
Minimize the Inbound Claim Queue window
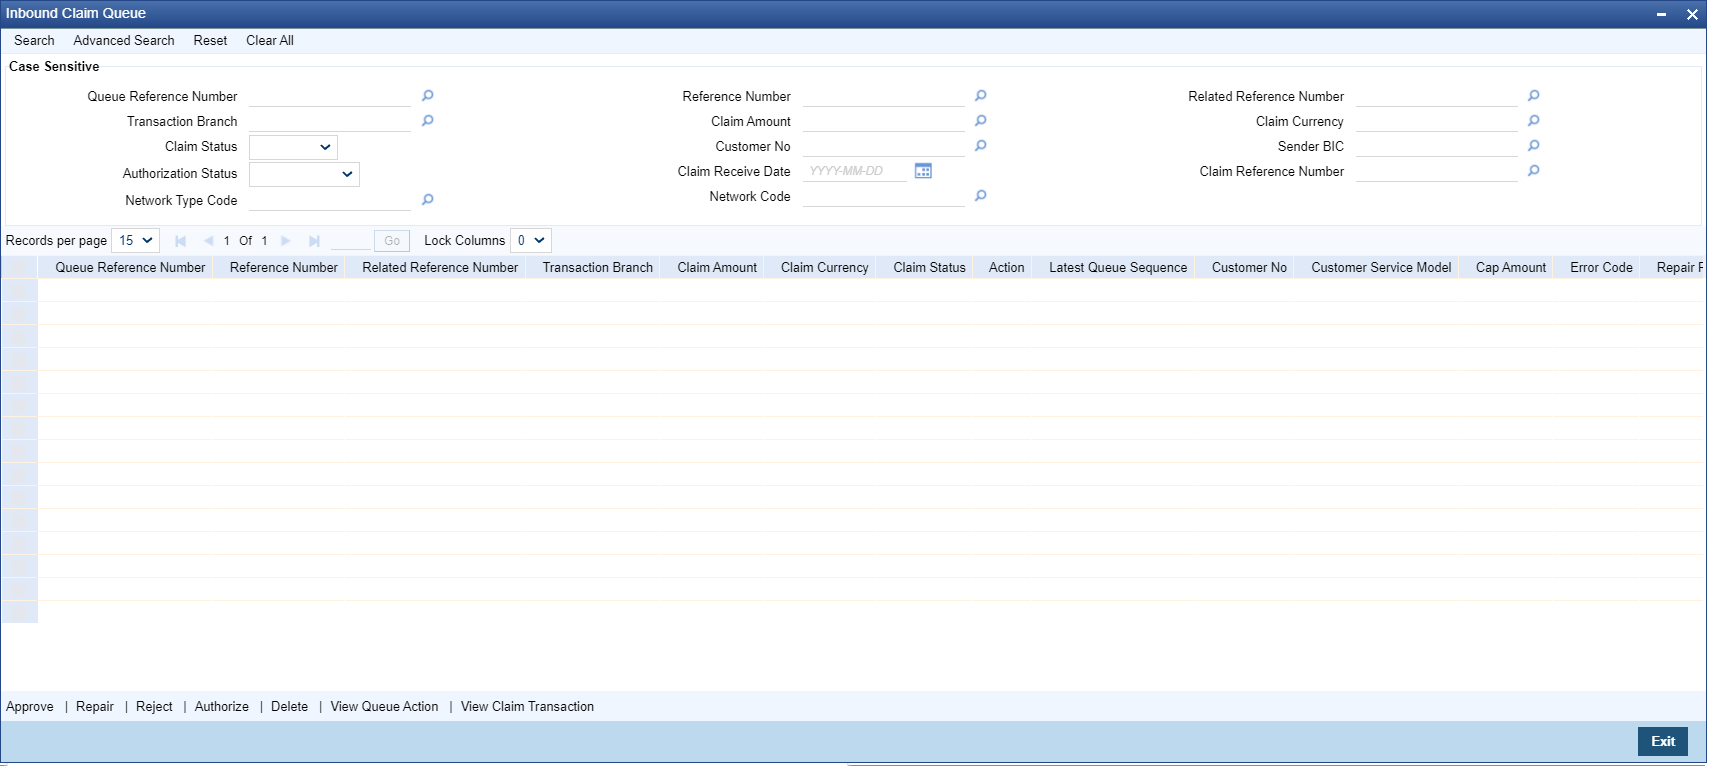(x=1661, y=14)
